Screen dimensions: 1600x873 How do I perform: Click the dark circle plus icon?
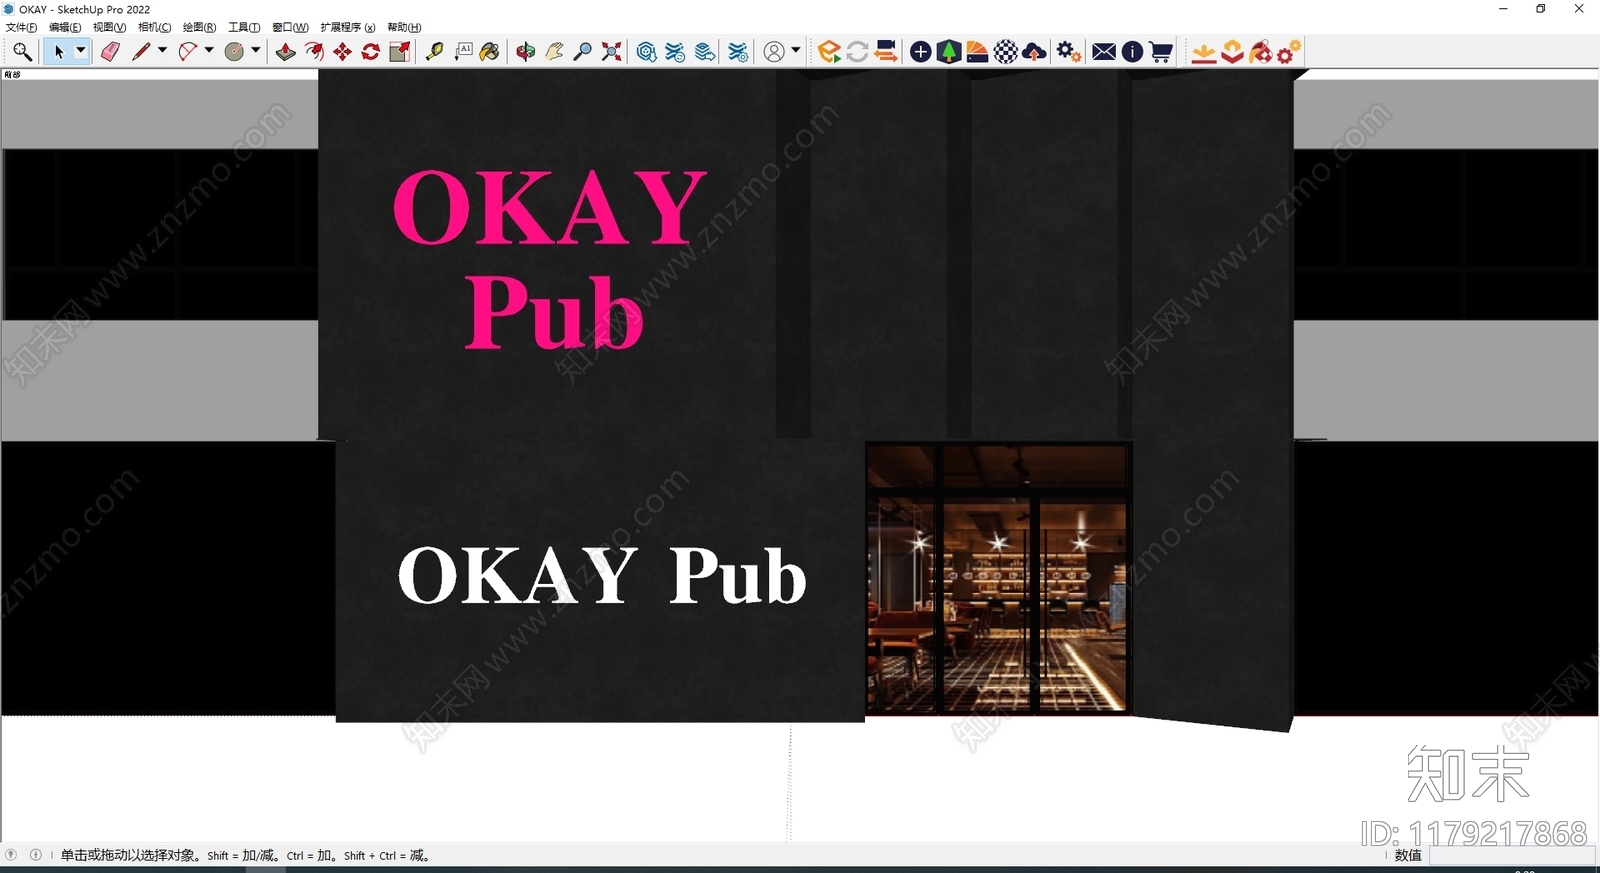coord(921,52)
